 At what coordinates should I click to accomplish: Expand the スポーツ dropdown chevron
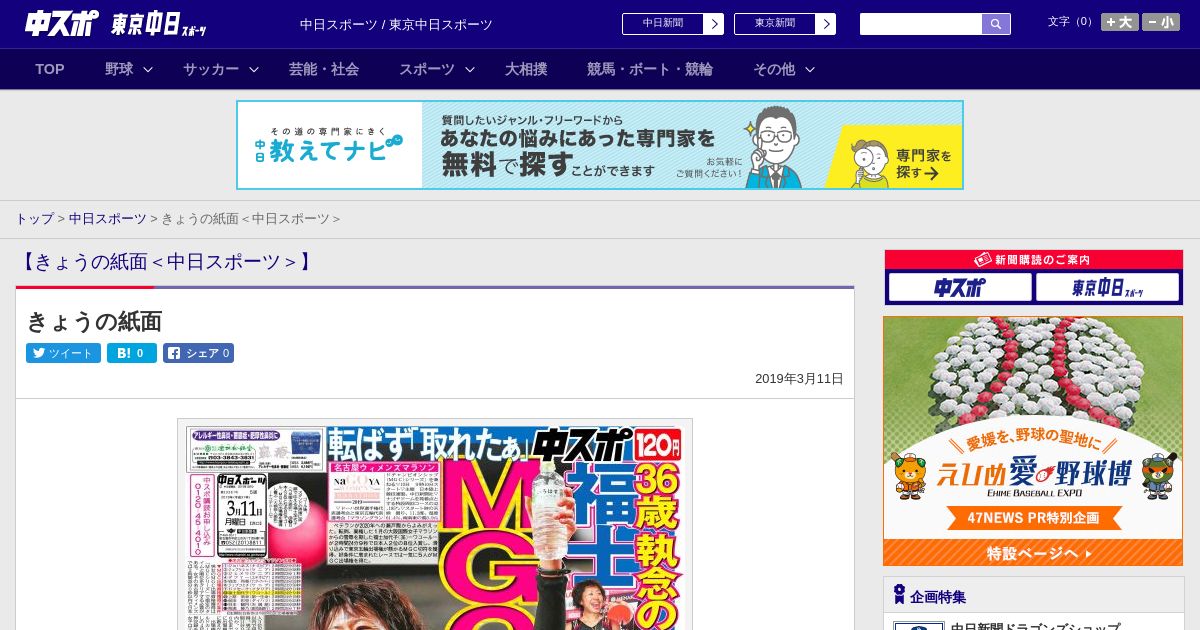[x=470, y=69]
